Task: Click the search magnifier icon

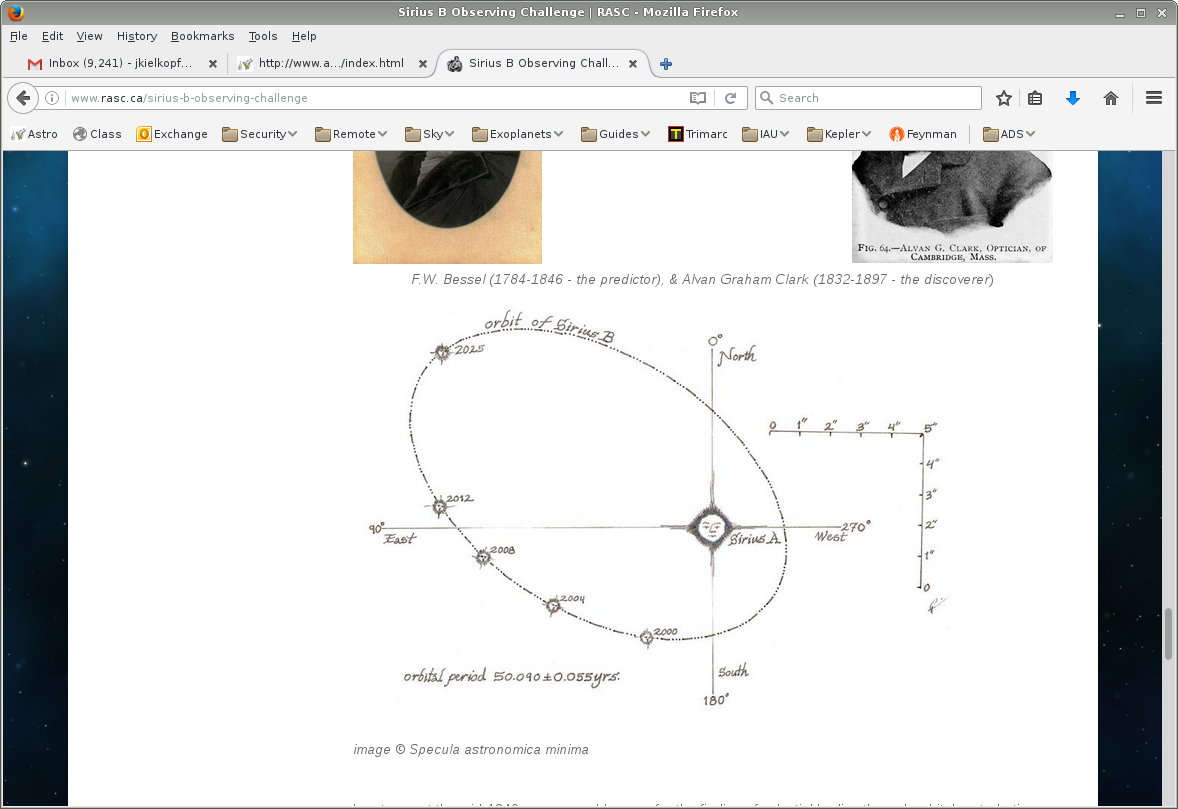Action: pos(766,98)
